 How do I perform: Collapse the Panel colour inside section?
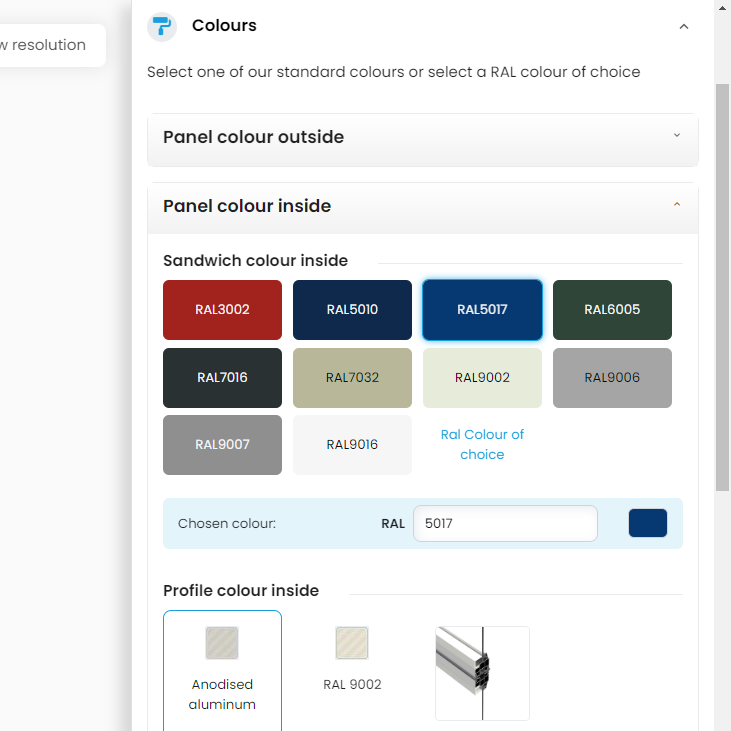[676, 206]
